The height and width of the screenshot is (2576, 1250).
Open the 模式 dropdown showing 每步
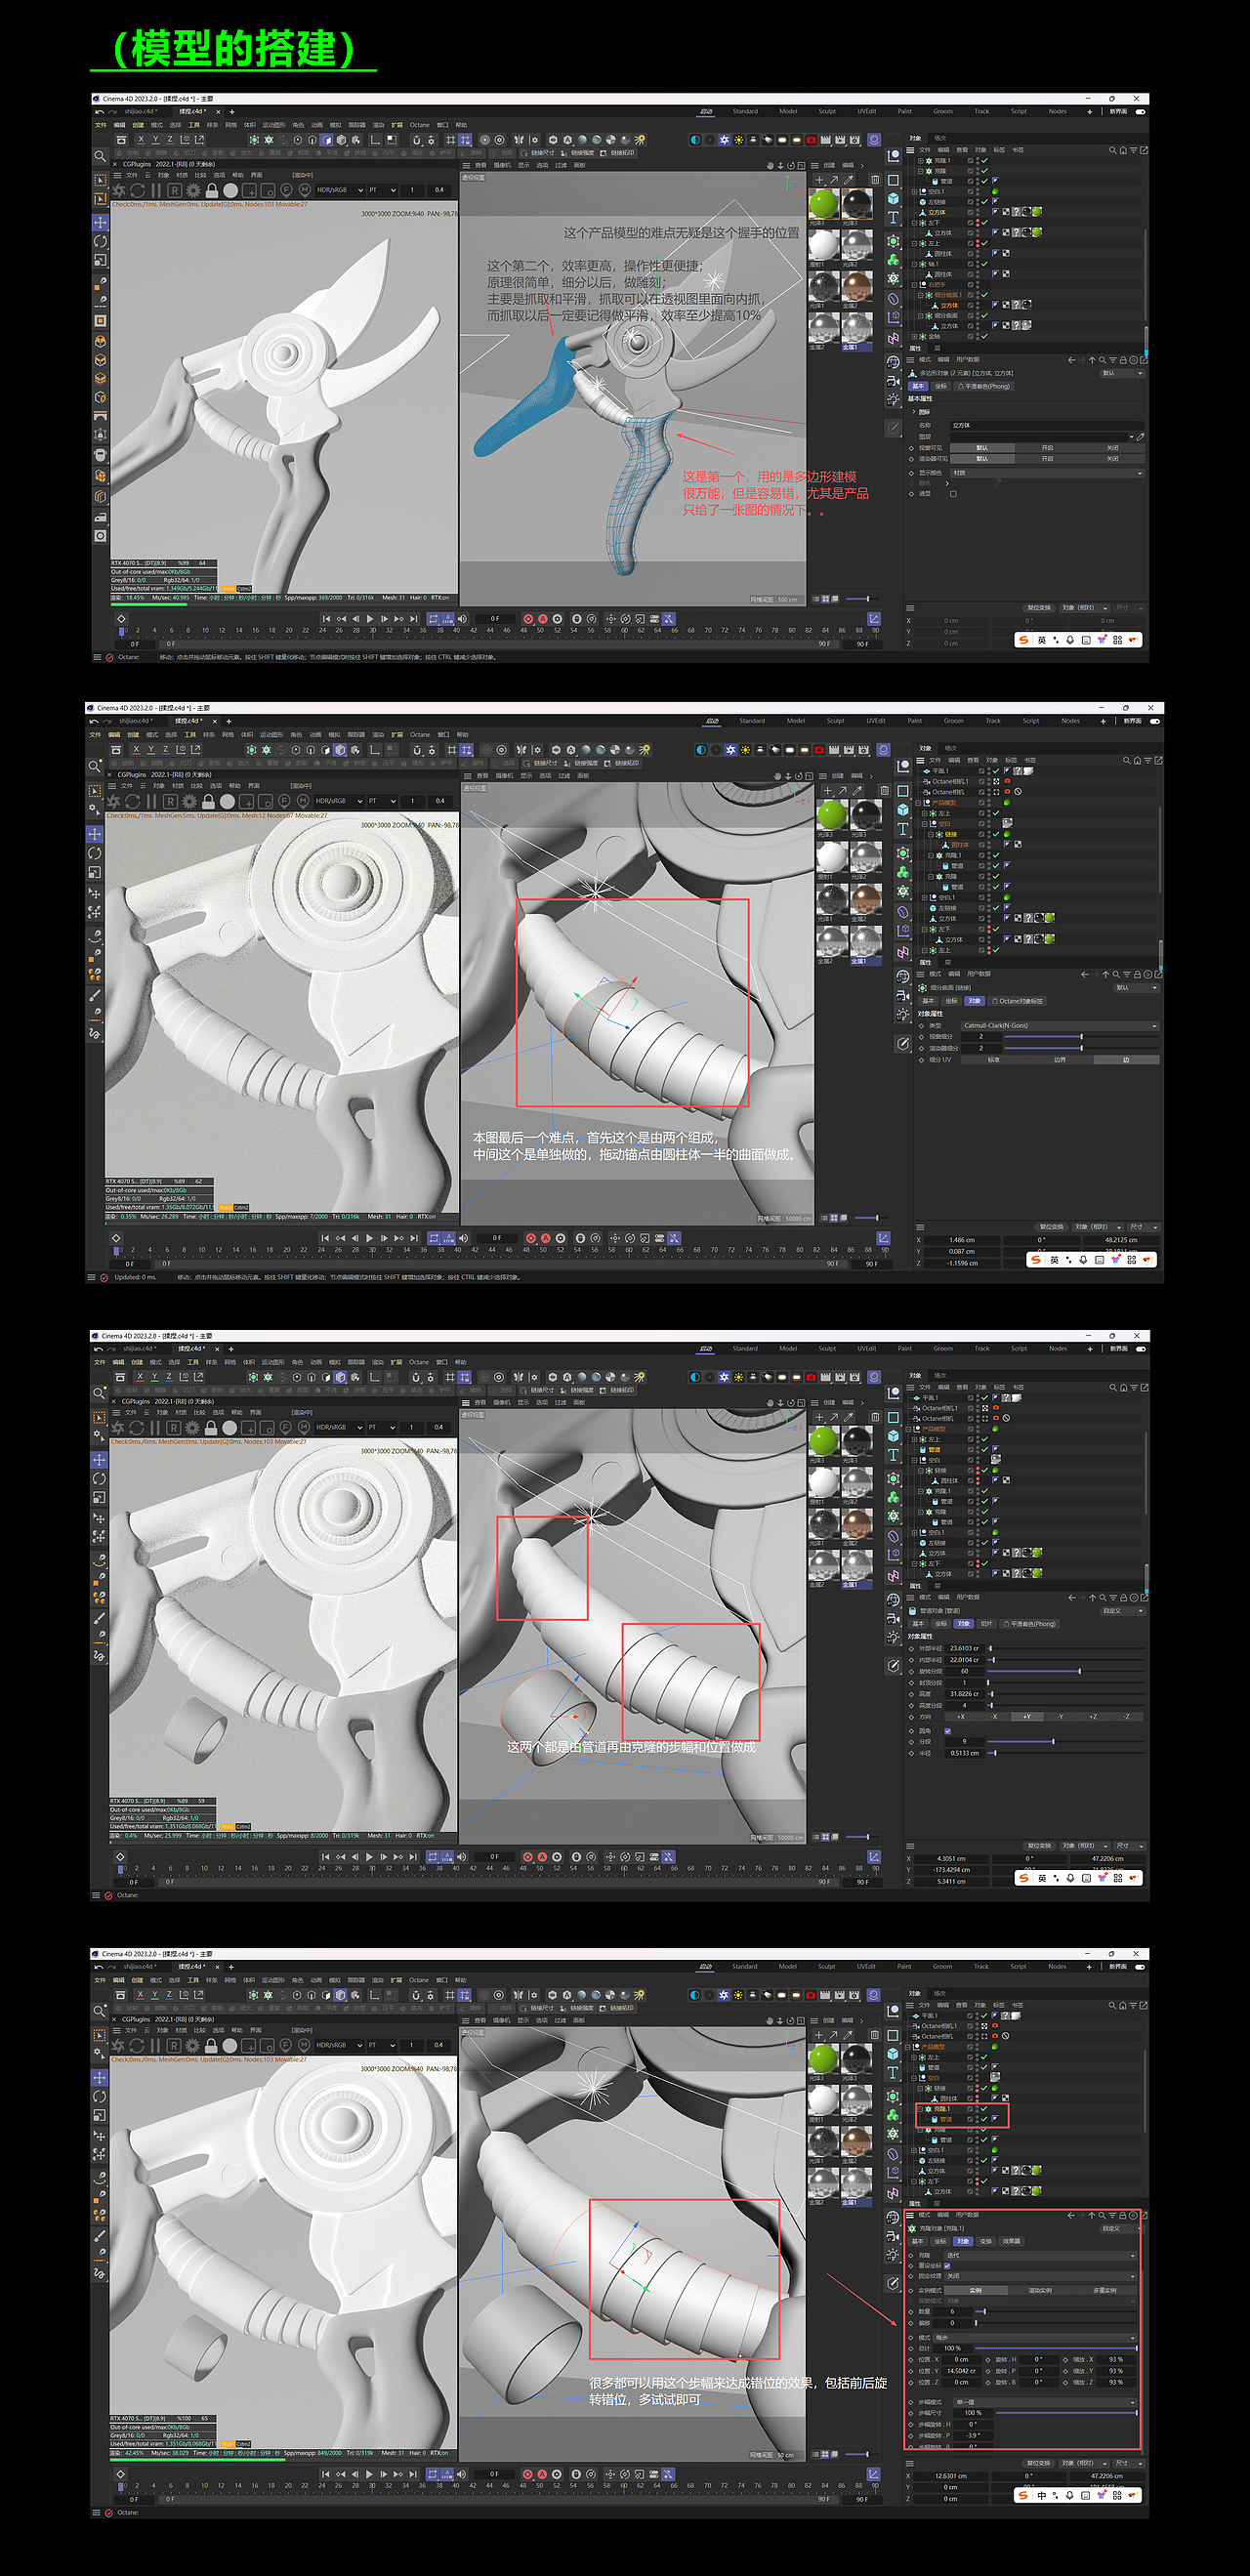1035,2338
